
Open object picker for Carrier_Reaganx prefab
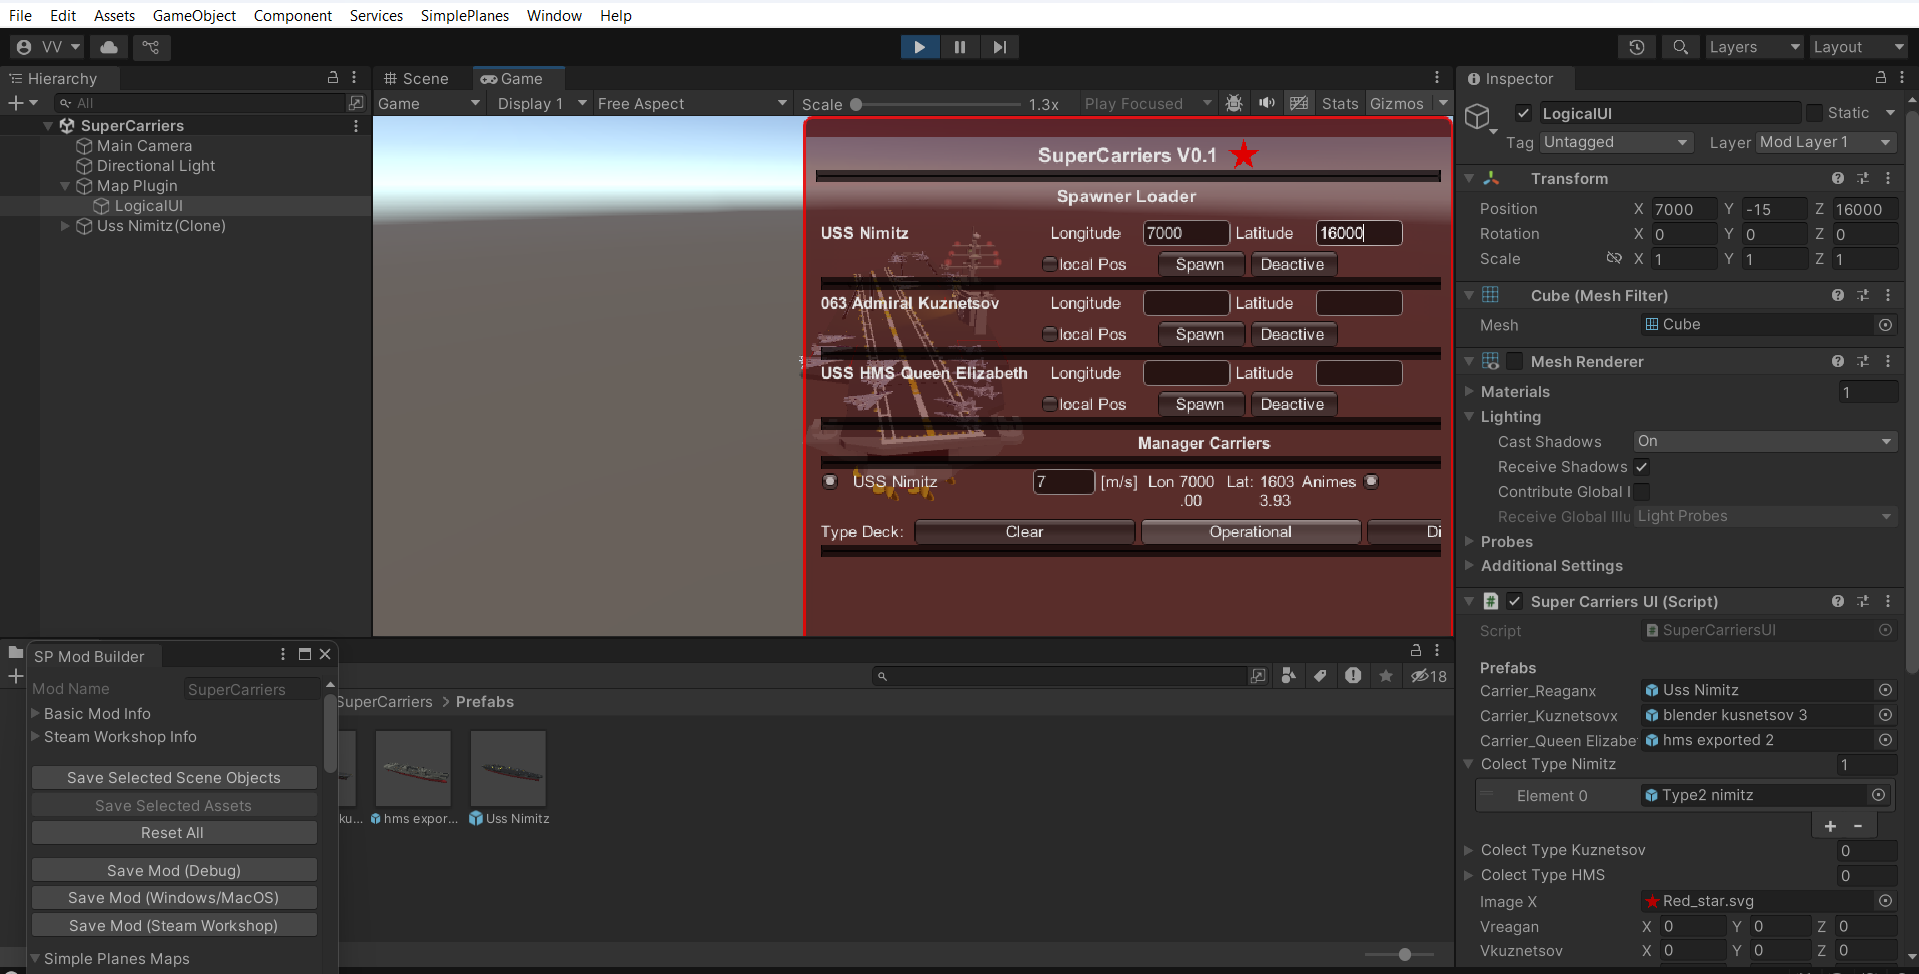[1885, 690]
